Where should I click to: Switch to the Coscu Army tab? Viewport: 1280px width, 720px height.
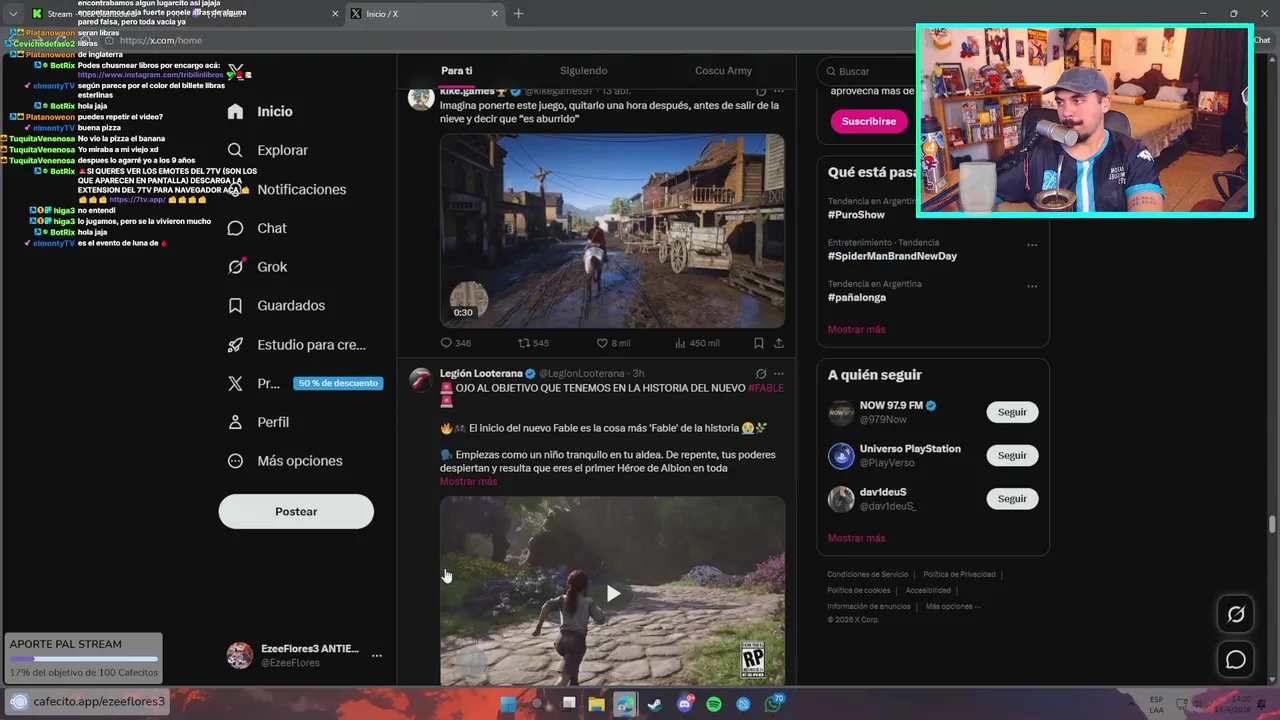[723, 71]
